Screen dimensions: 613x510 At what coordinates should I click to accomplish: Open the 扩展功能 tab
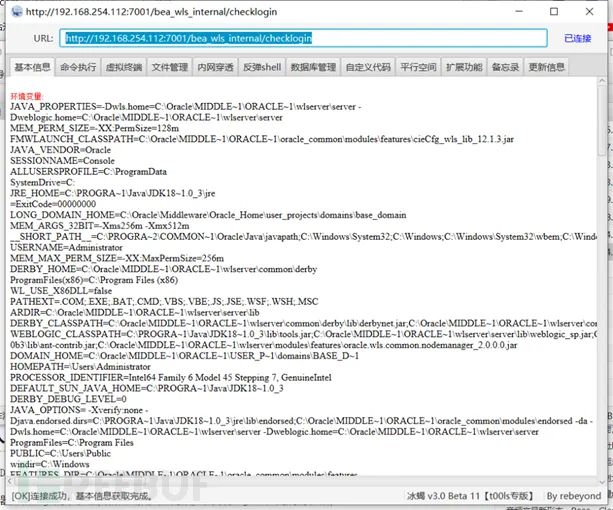pos(464,67)
